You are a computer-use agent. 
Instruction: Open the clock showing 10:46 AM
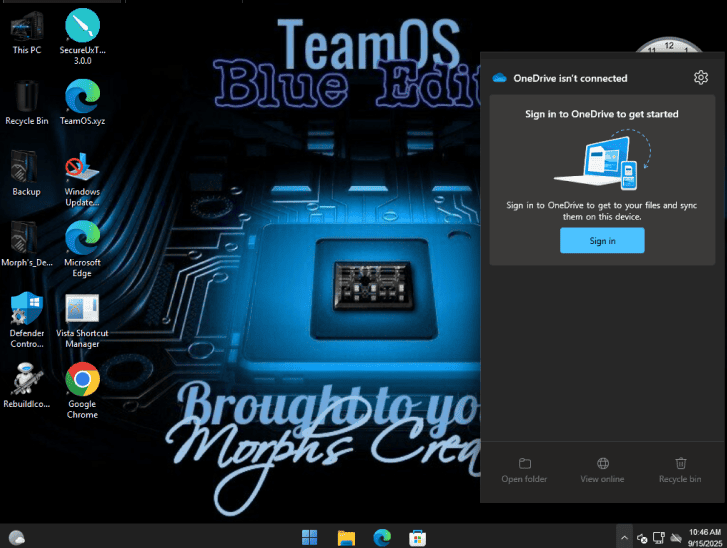pyautogui.click(x=705, y=537)
